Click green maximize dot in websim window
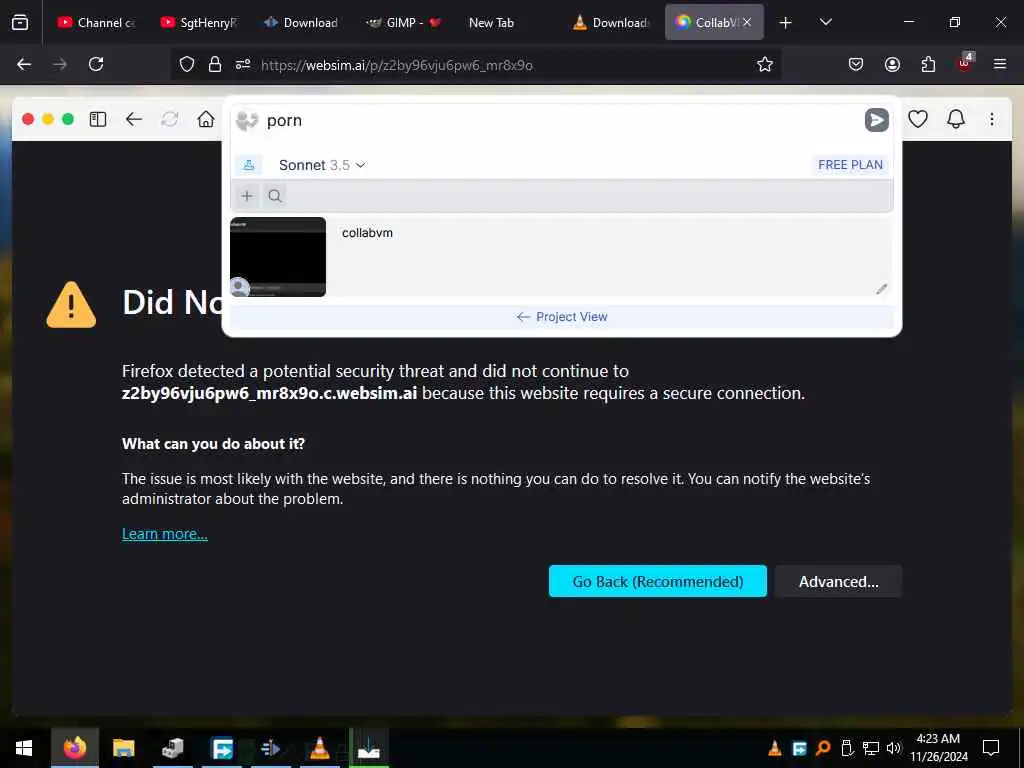 click(68, 119)
